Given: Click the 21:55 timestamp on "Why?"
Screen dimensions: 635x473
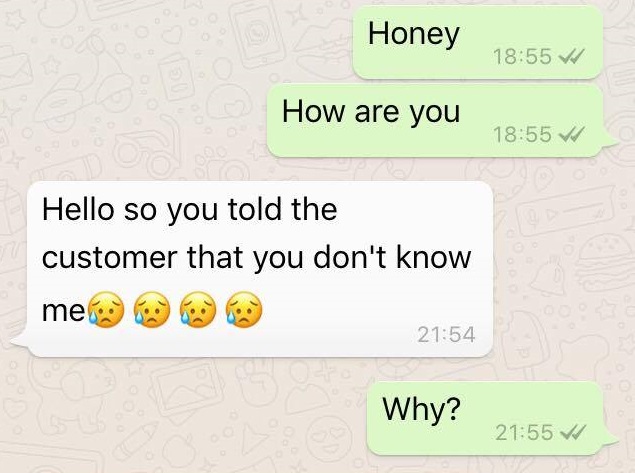Looking at the screenshot, I should (x=524, y=432).
